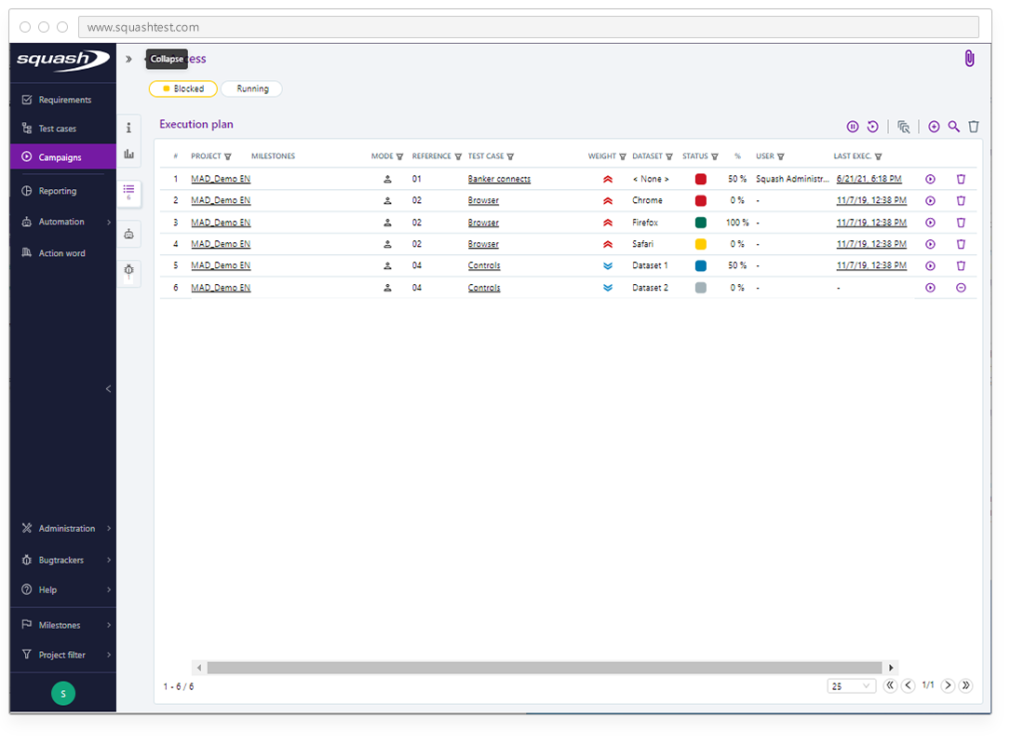The width and height of the screenshot is (1024, 745).
Task: Open Action word in the sidebar
Action: tap(63, 253)
